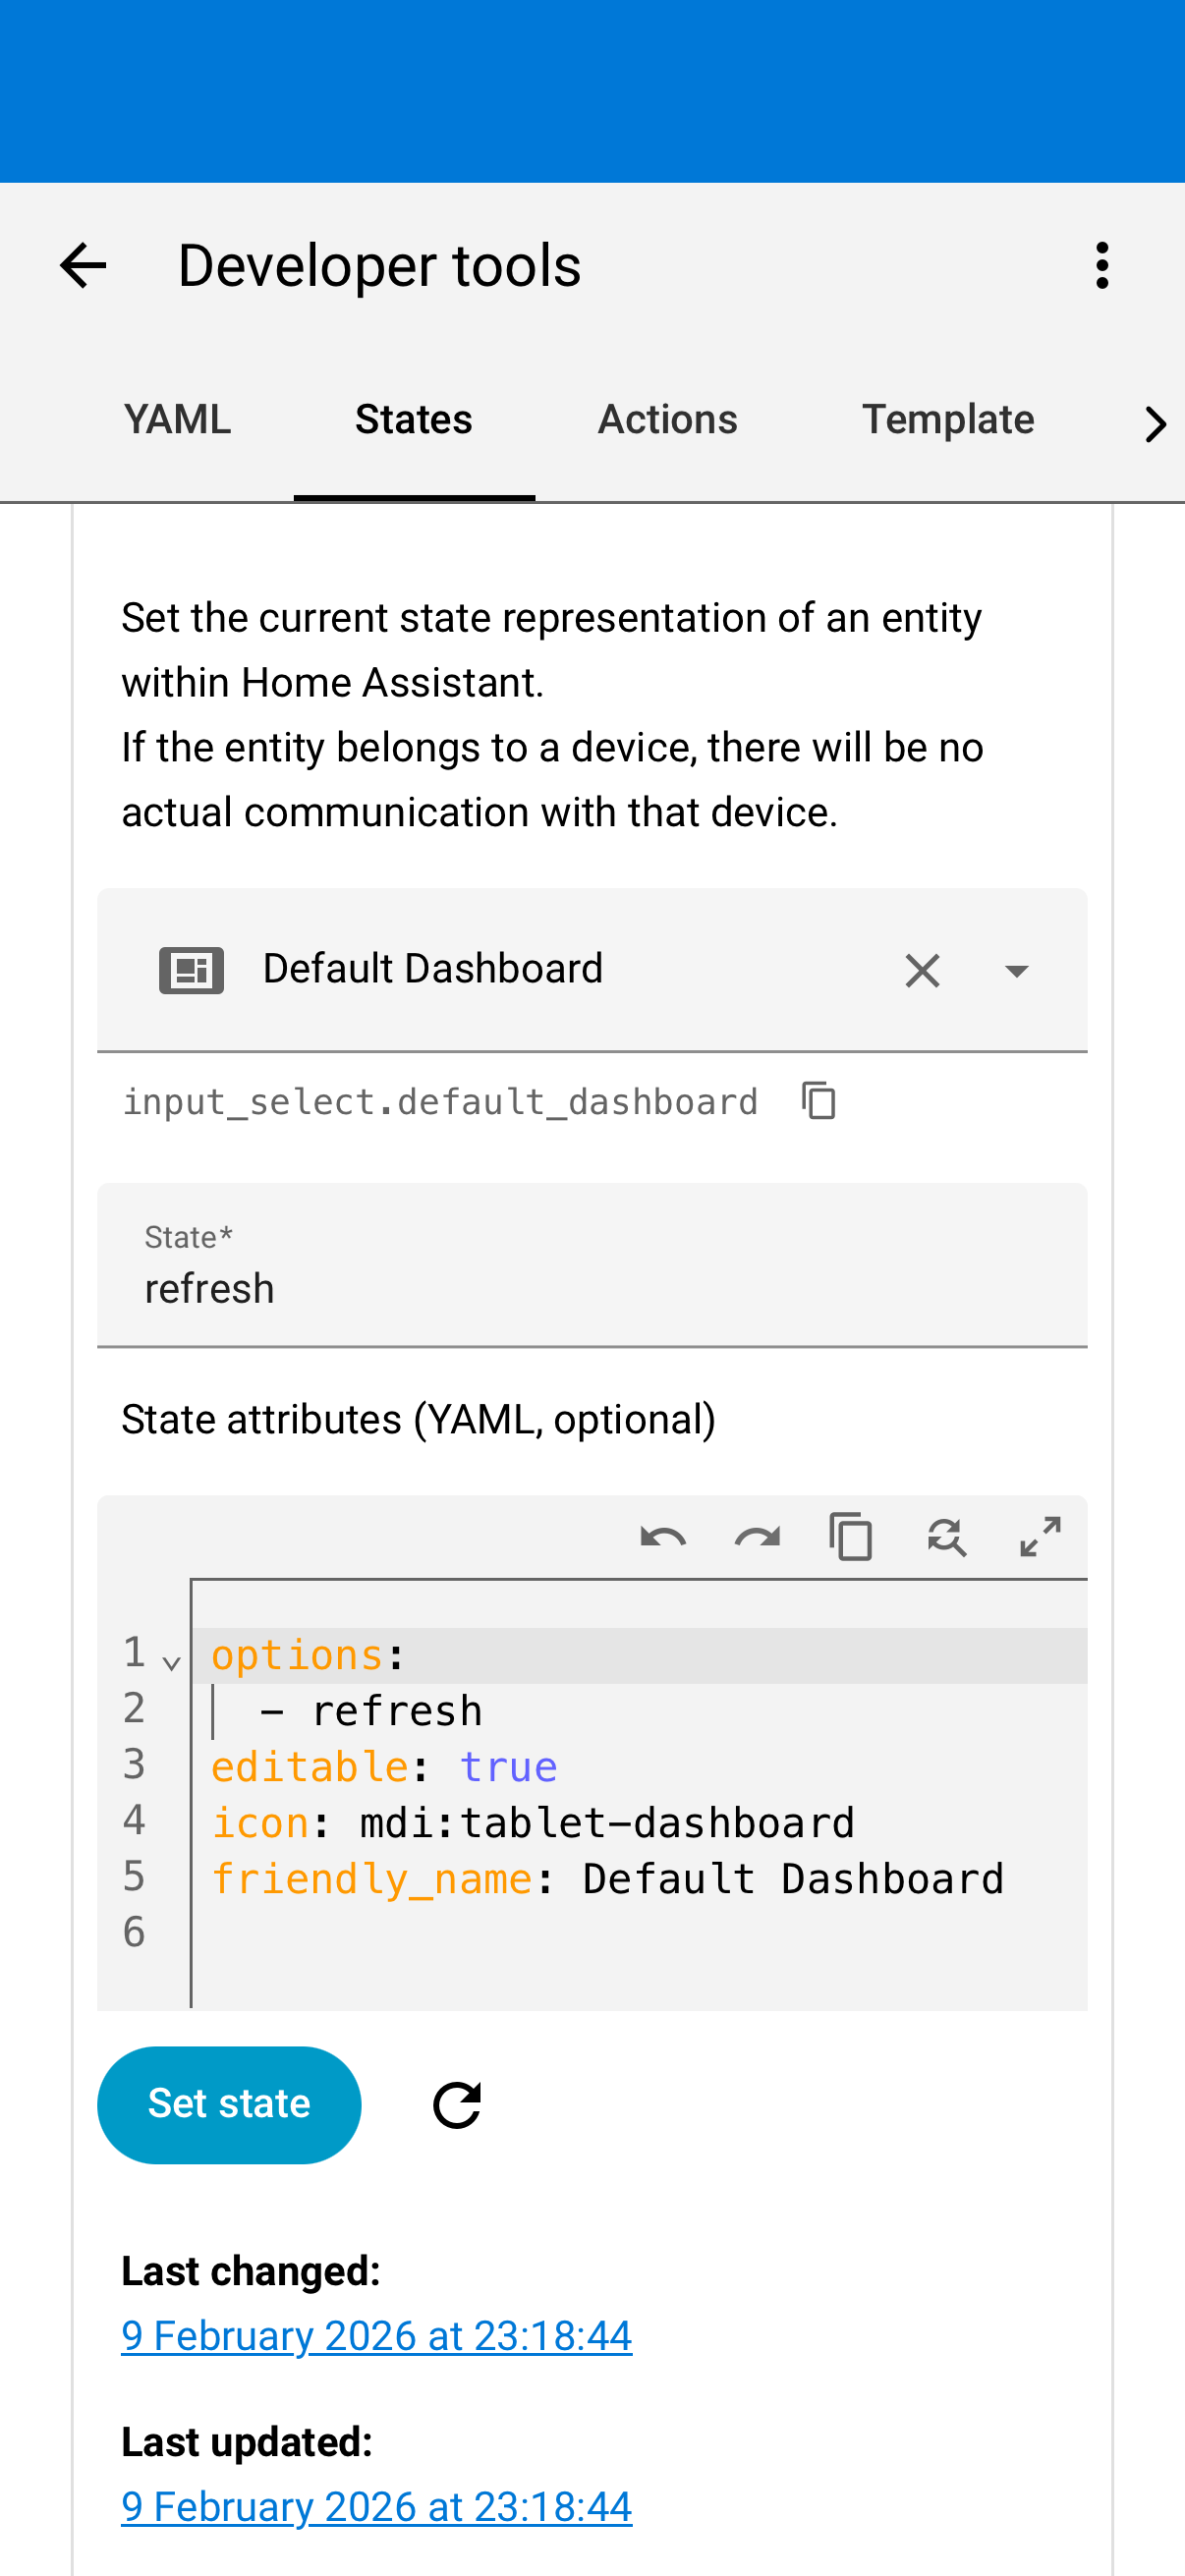
Task: Copy the input_select.default_dashboard entity ID
Action: point(819,1101)
